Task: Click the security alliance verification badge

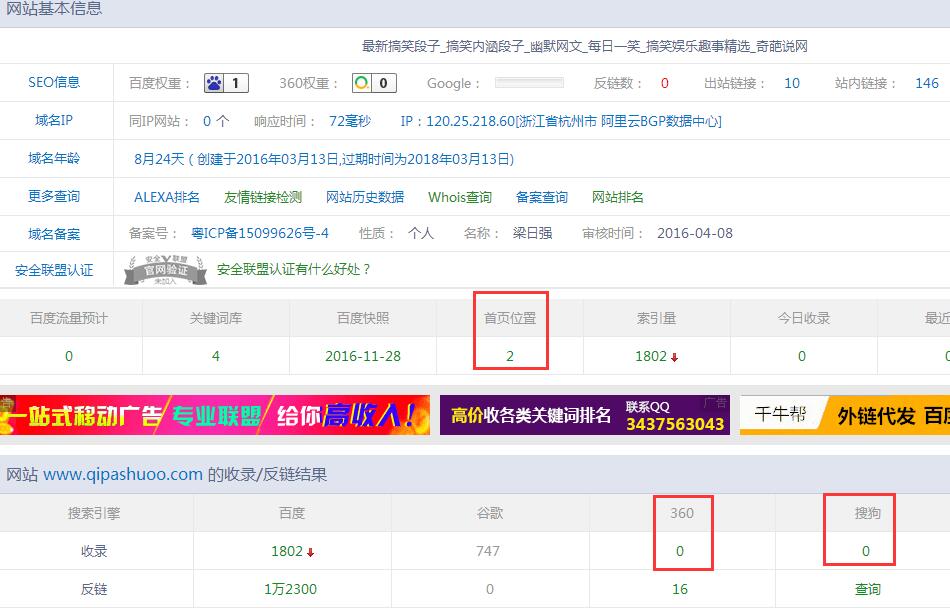Action: click(165, 270)
